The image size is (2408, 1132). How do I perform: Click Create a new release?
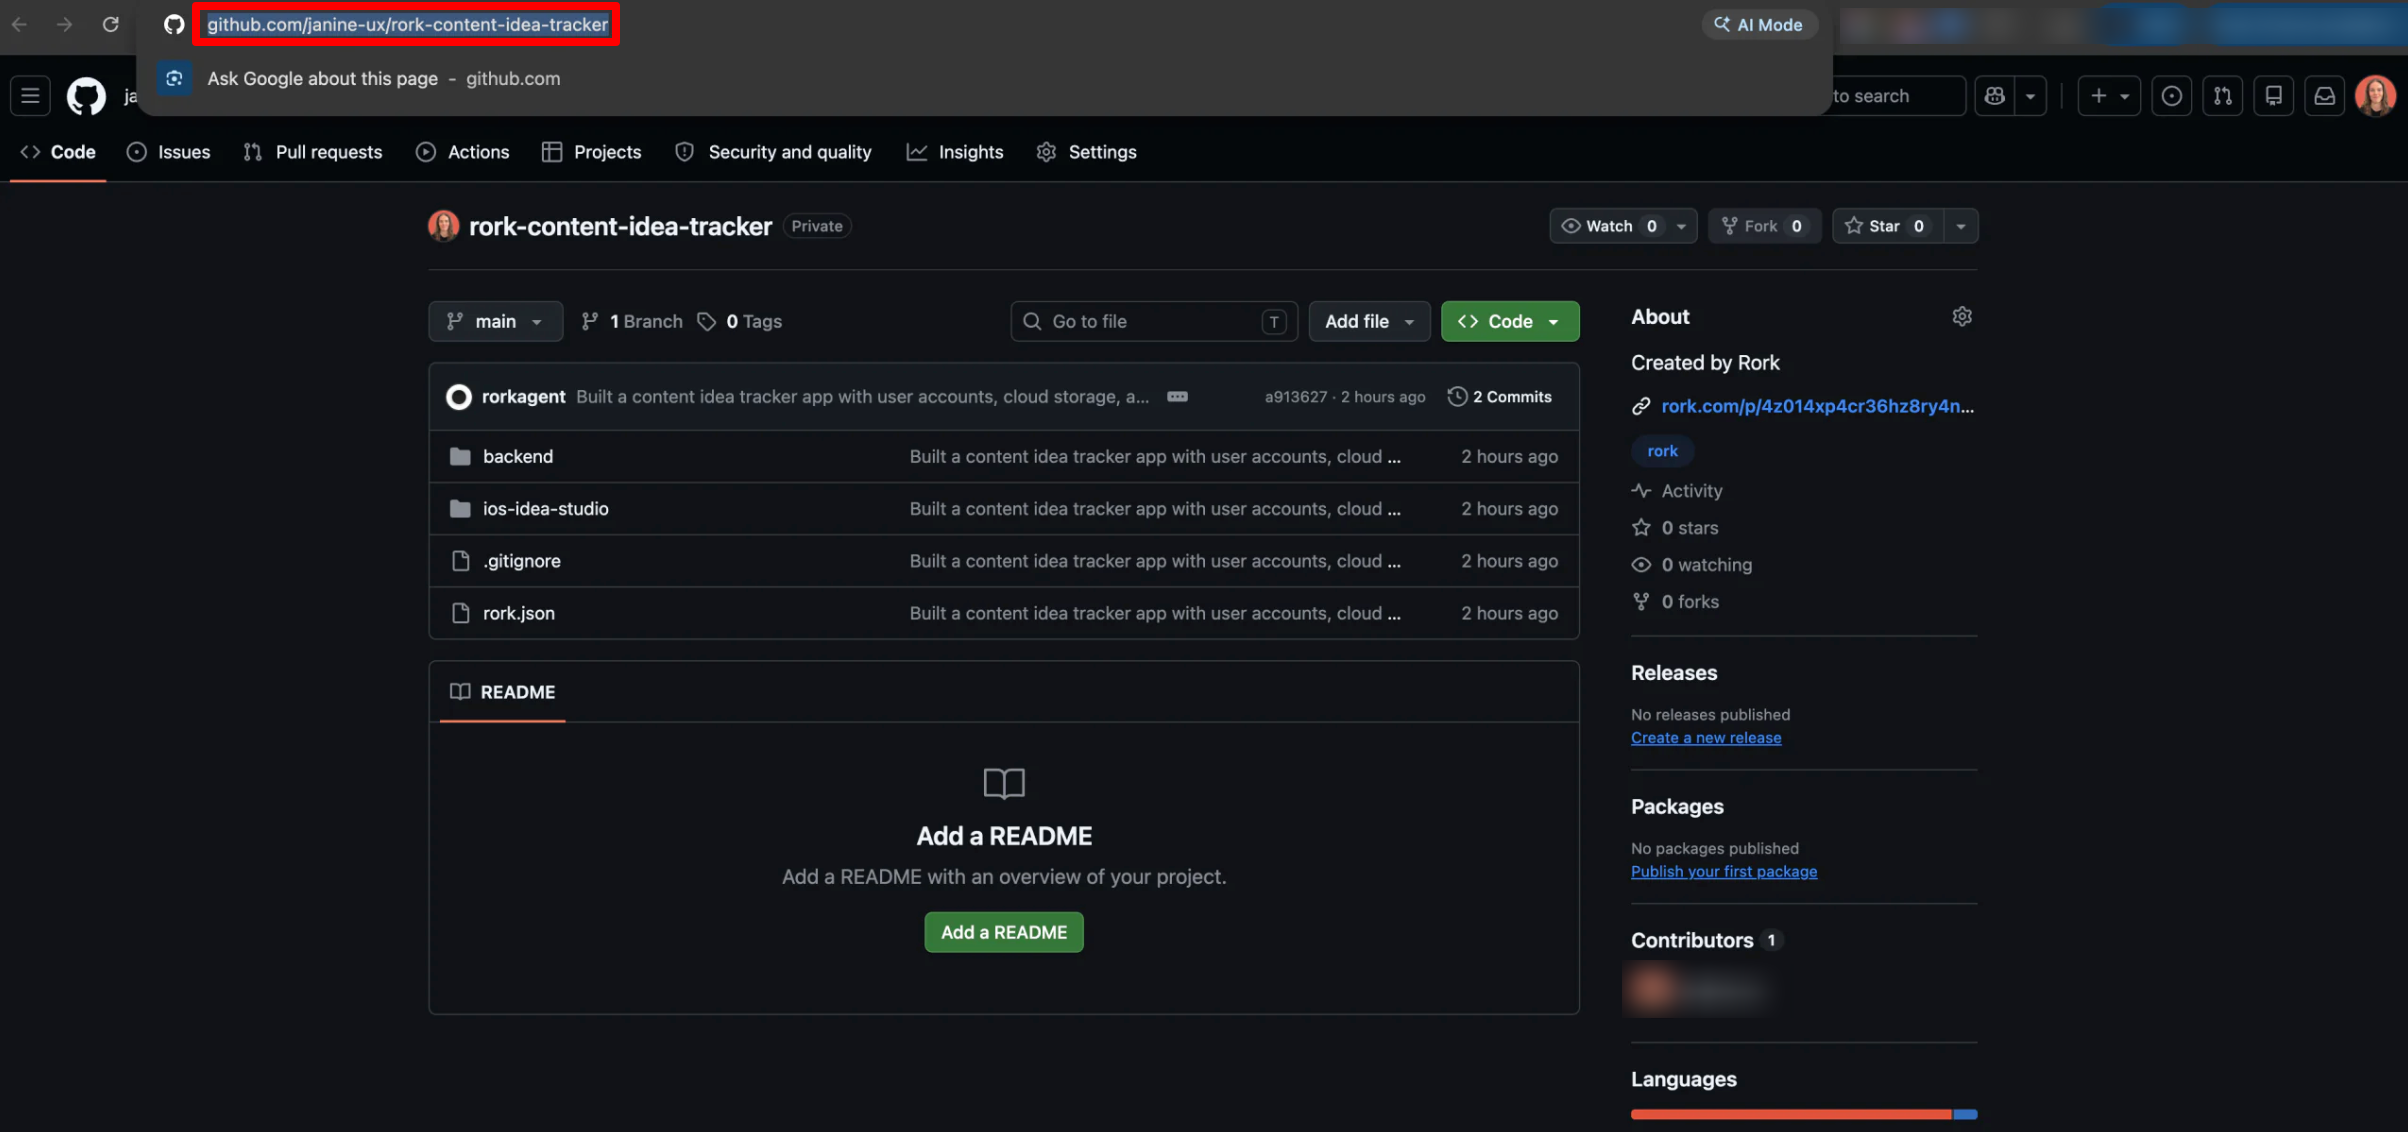tap(1705, 738)
